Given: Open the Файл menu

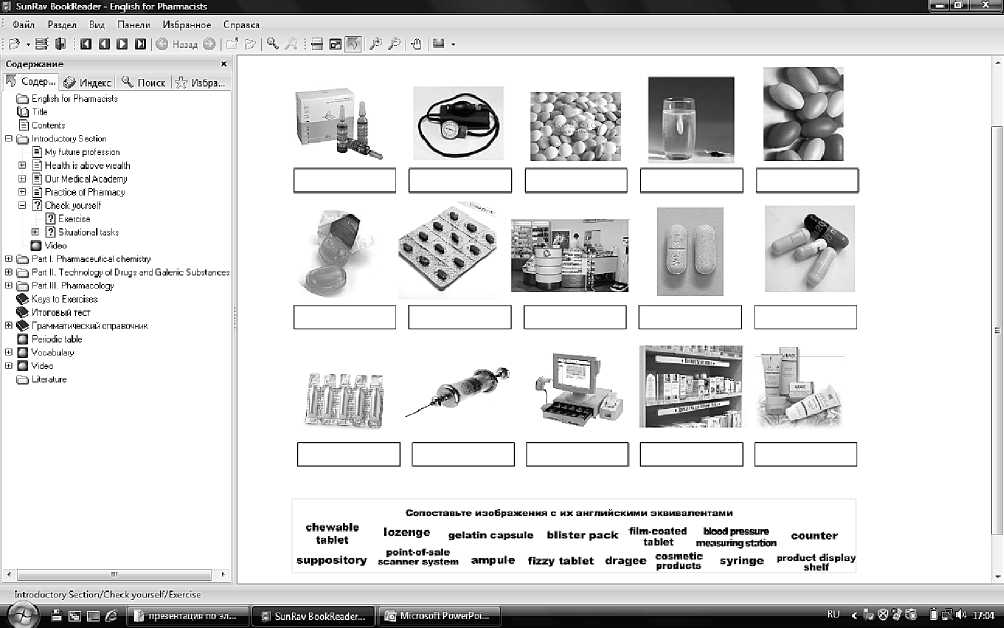Looking at the screenshot, I should [x=24, y=24].
